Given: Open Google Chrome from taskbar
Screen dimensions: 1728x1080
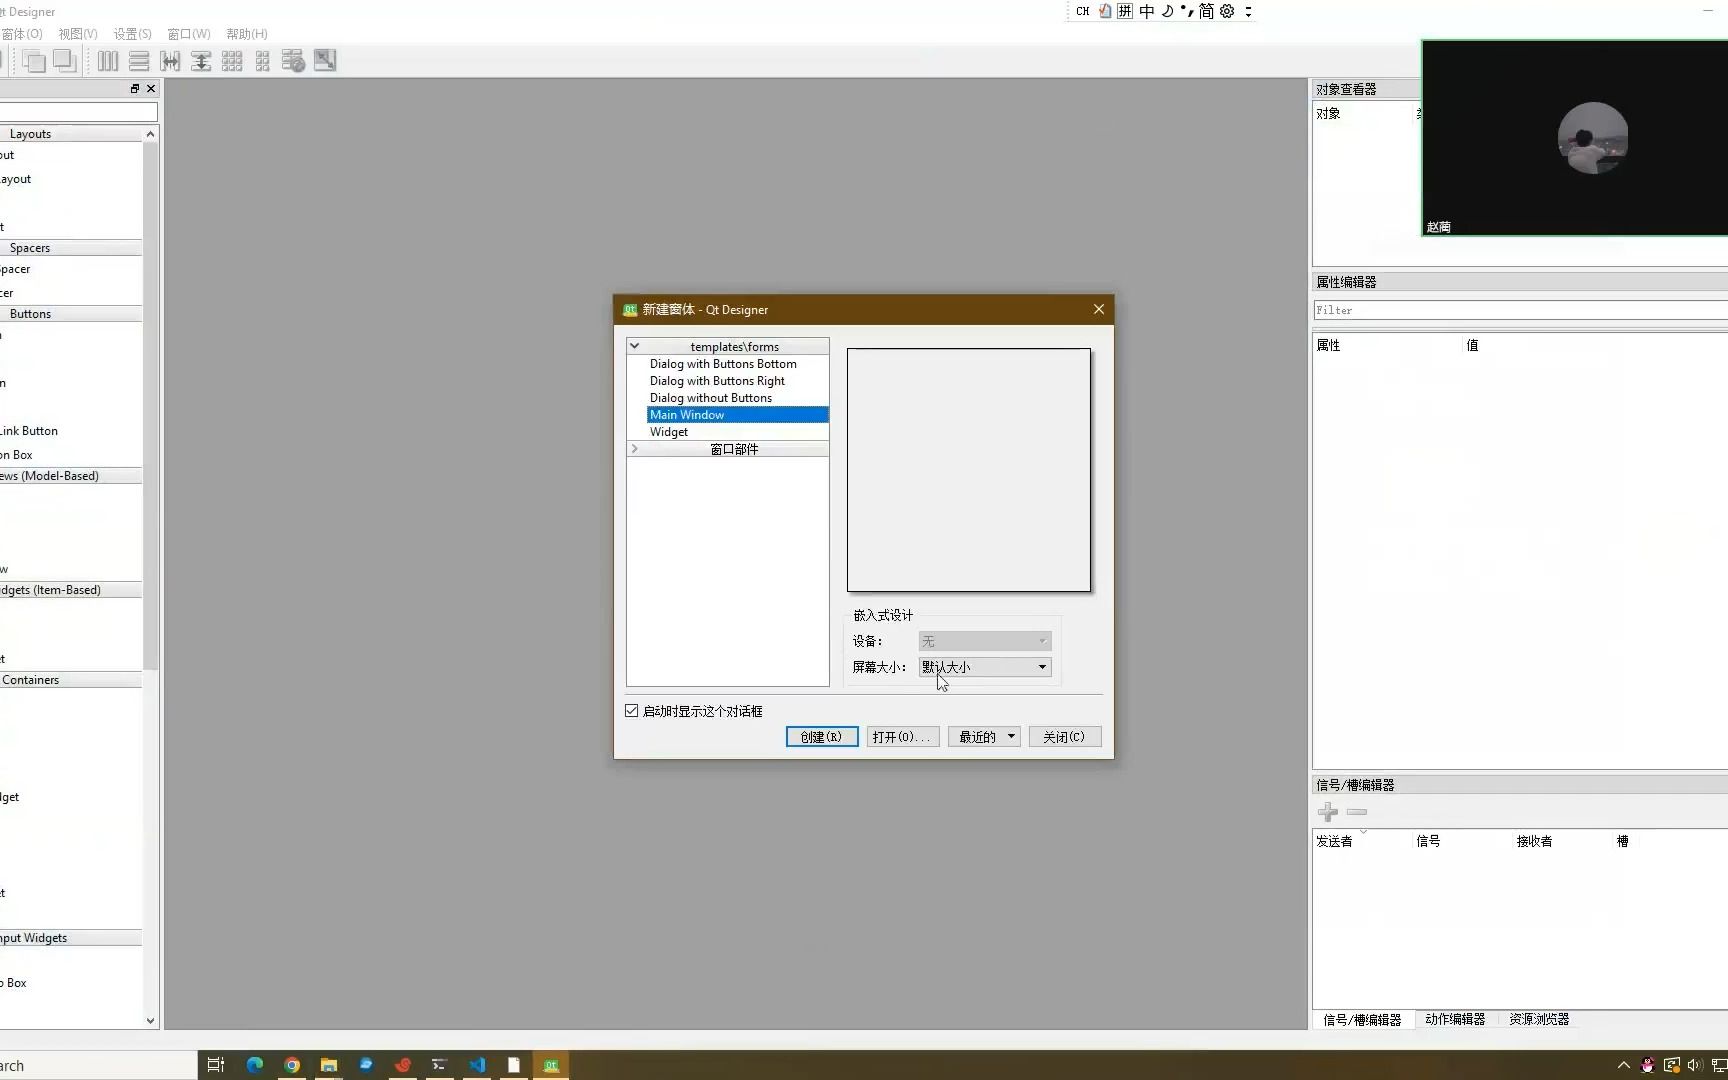Looking at the screenshot, I should point(292,1065).
